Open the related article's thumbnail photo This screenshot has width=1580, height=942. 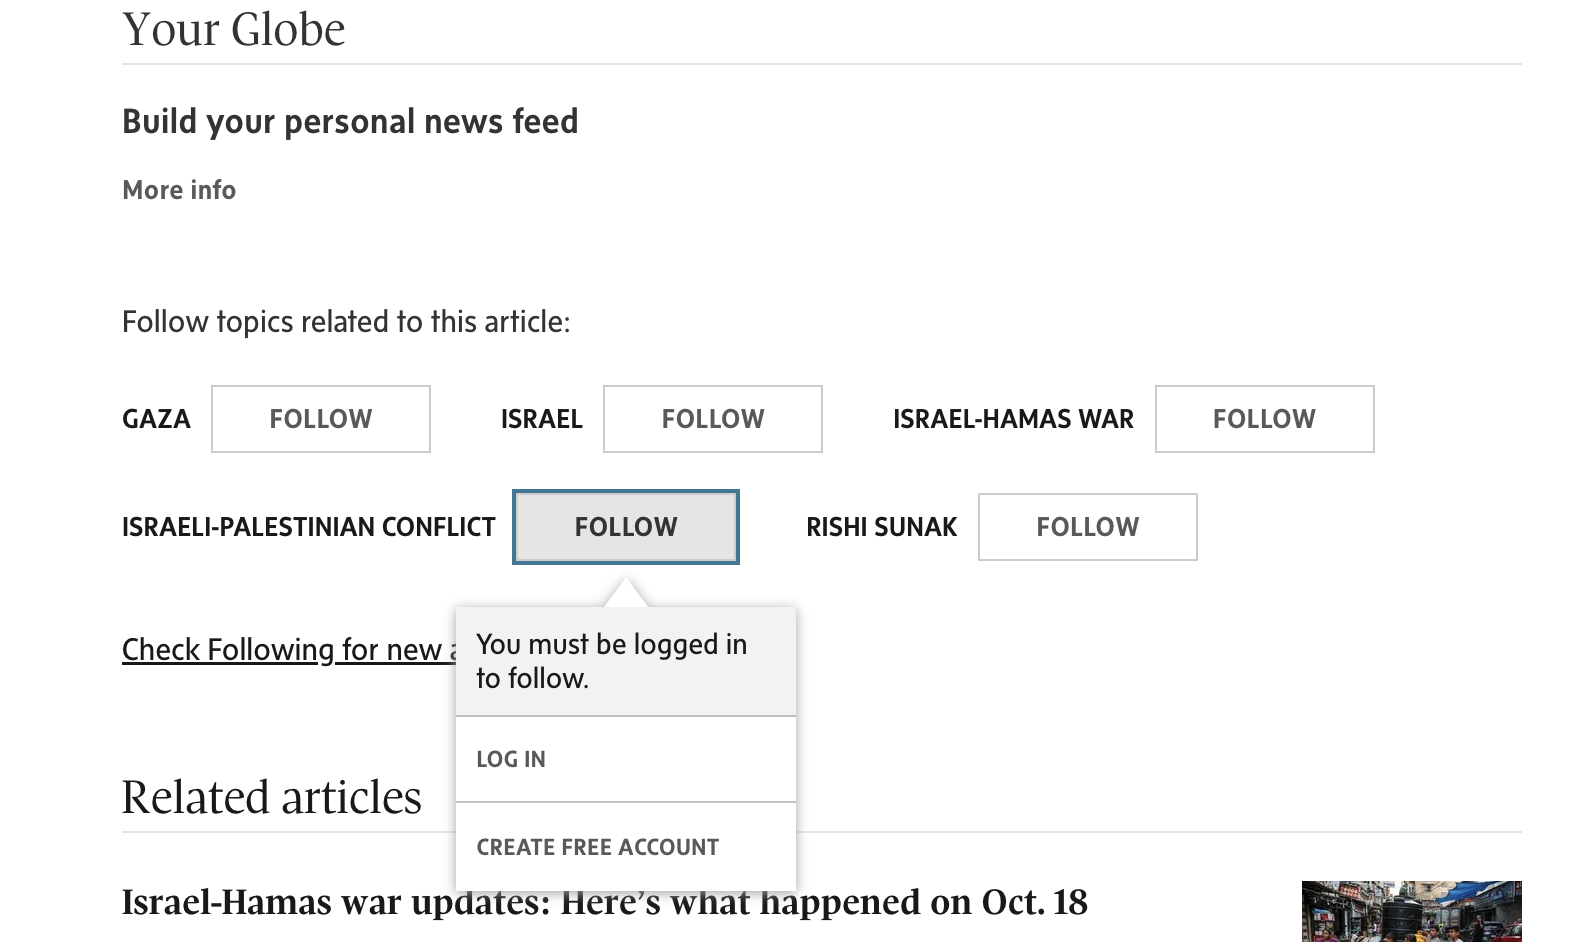point(1411,911)
